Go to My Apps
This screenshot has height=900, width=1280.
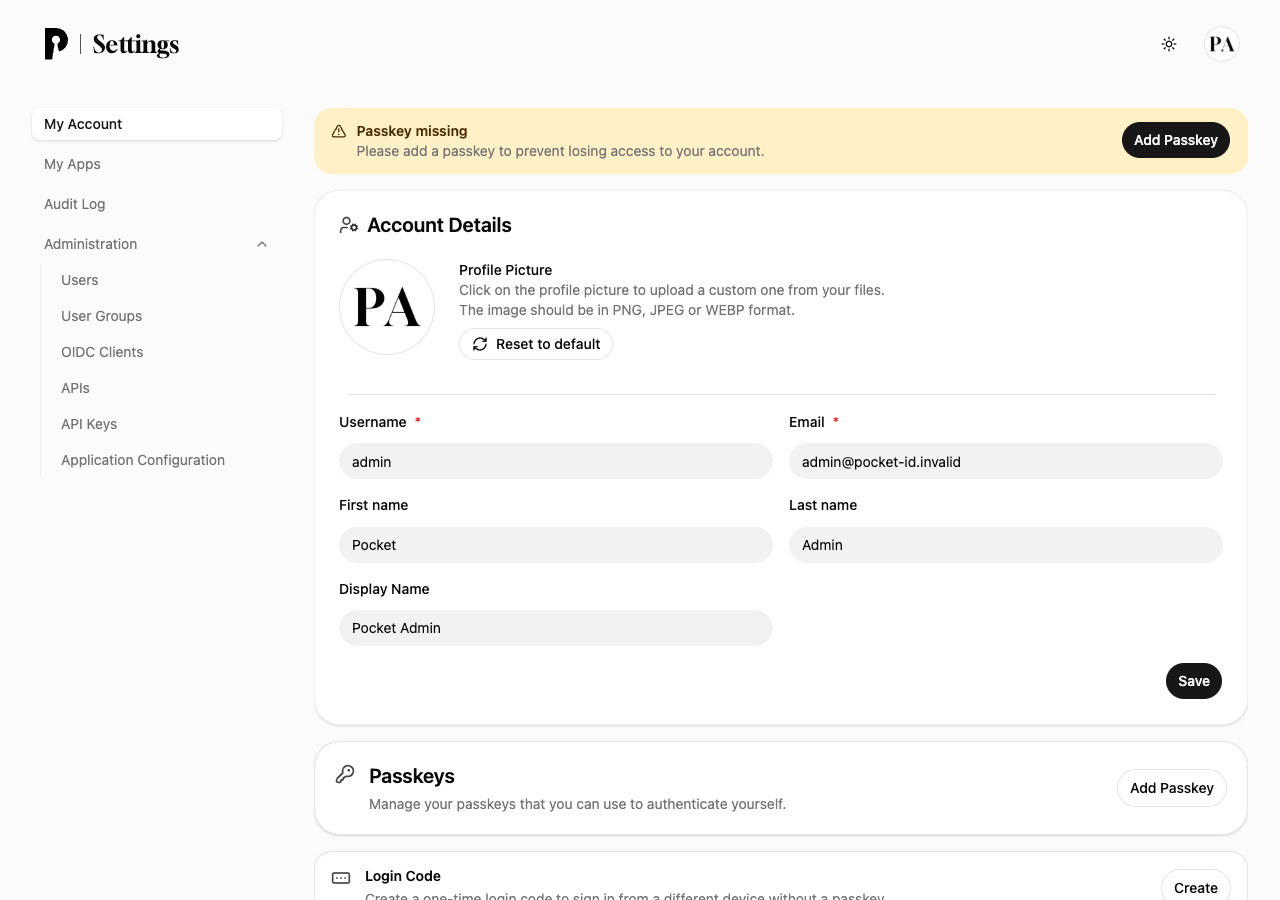157,164
